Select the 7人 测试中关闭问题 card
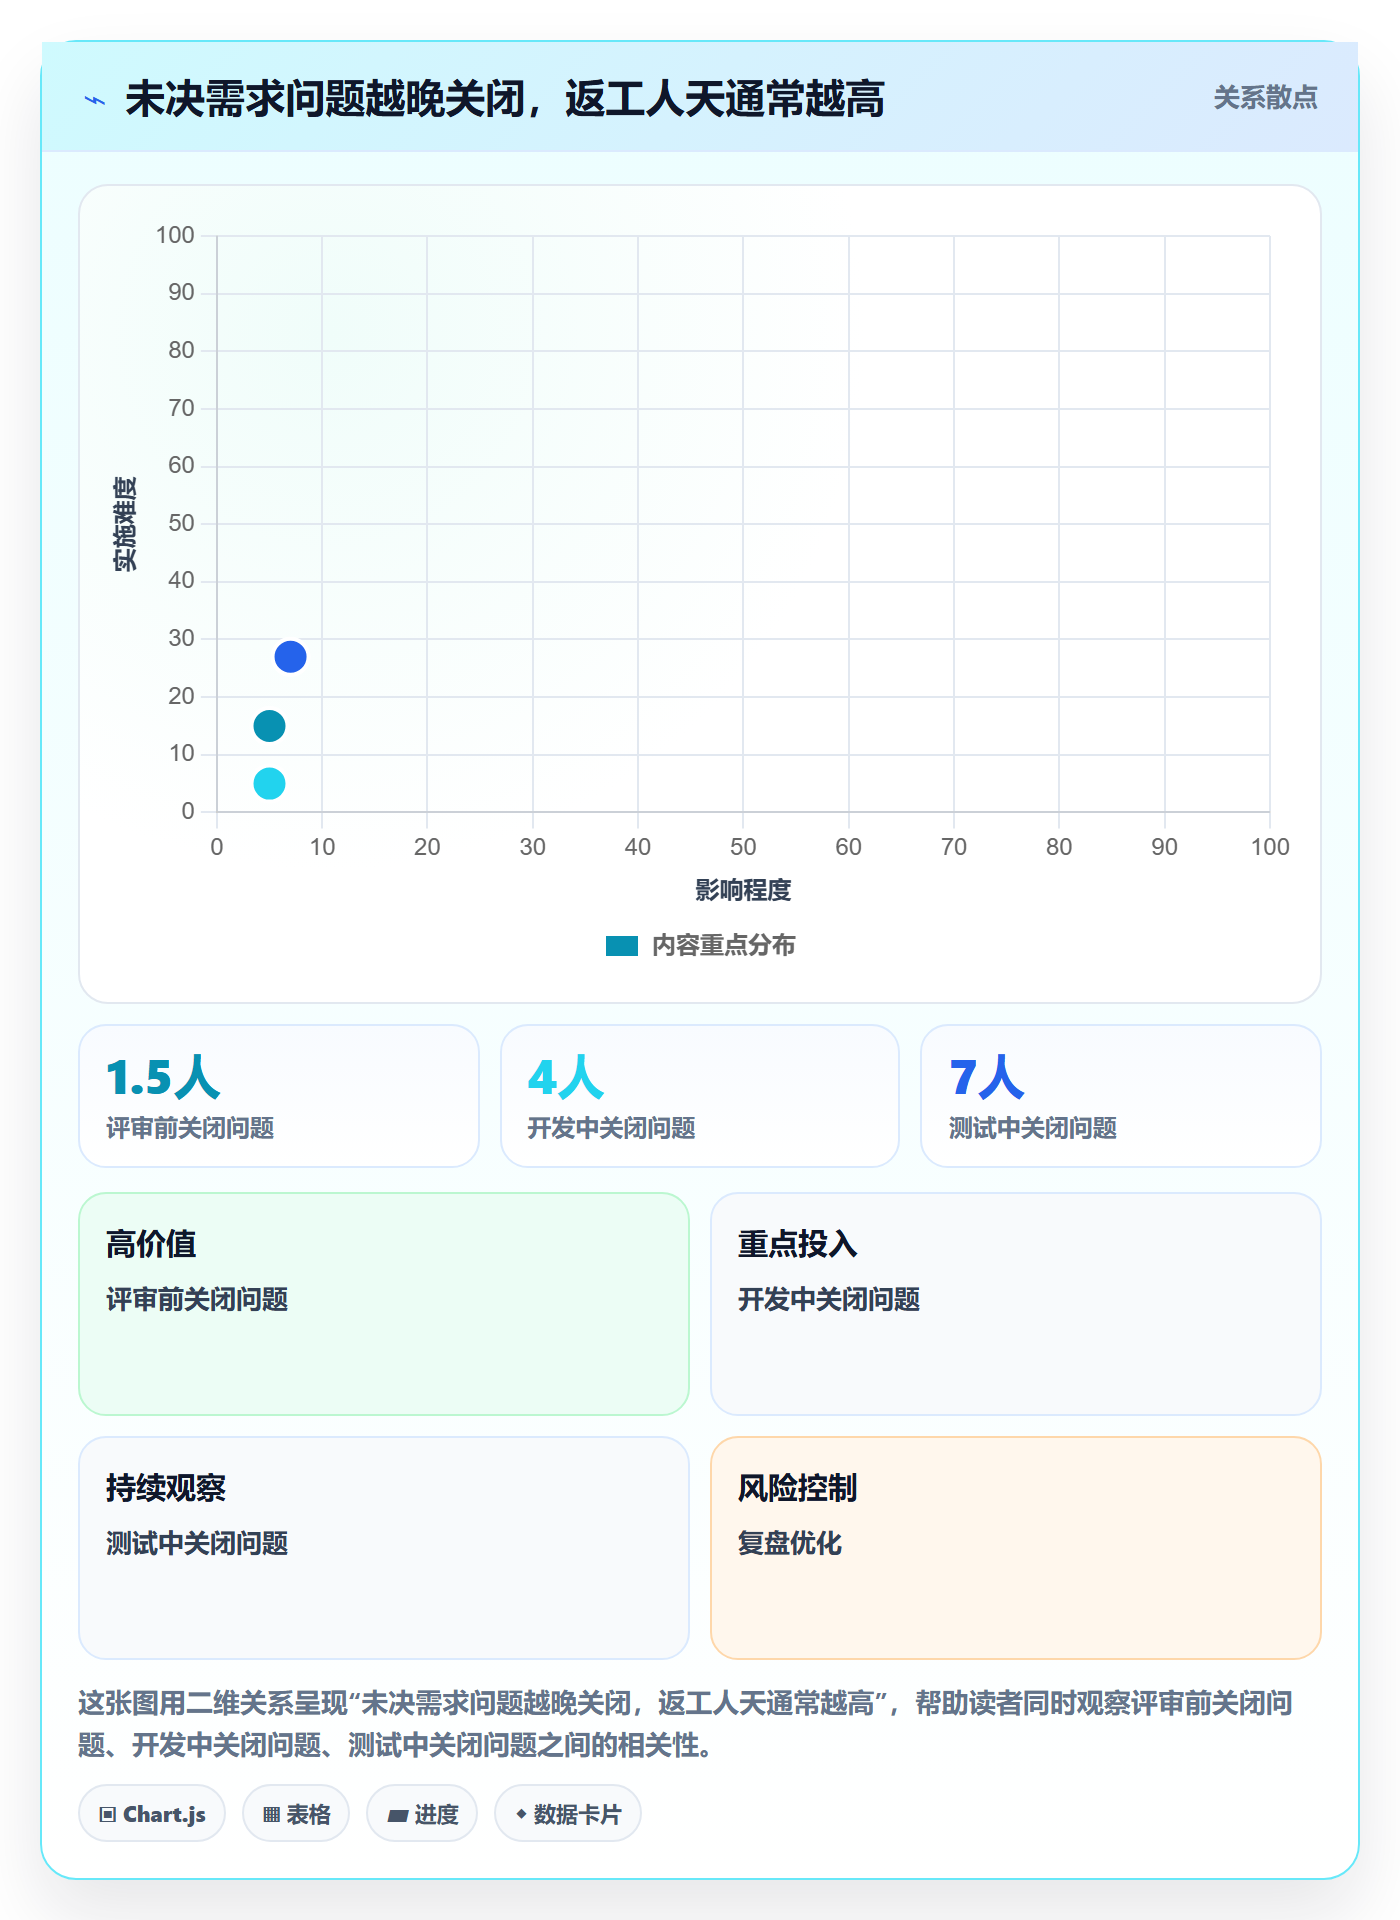 tap(1121, 1096)
